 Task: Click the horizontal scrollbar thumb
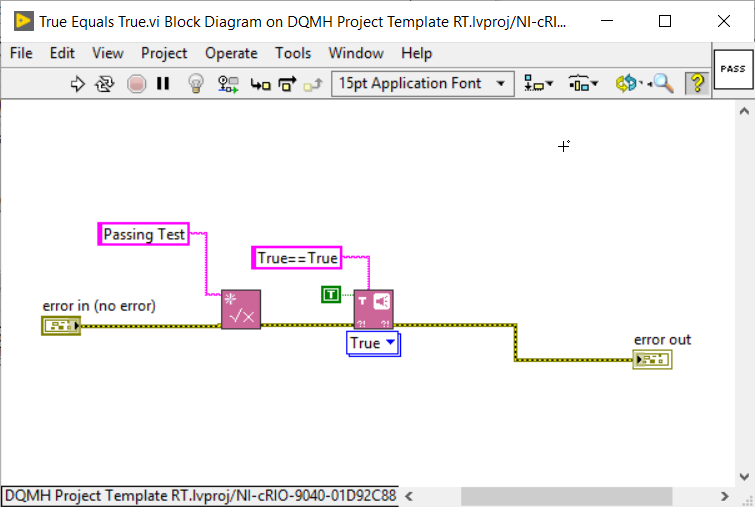[567, 496]
